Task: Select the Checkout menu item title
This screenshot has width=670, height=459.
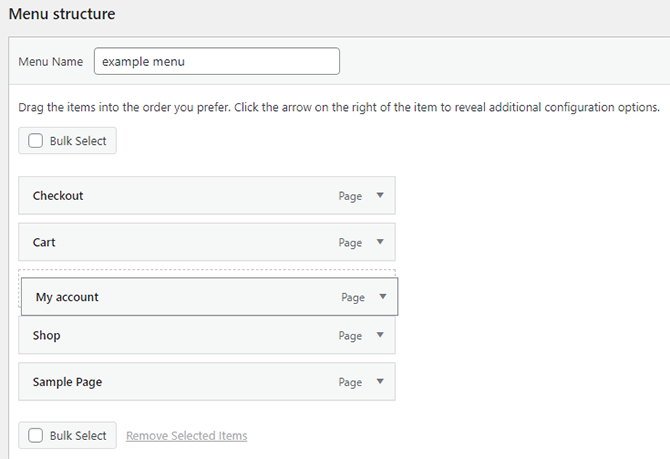Action: (x=58, y=196)
